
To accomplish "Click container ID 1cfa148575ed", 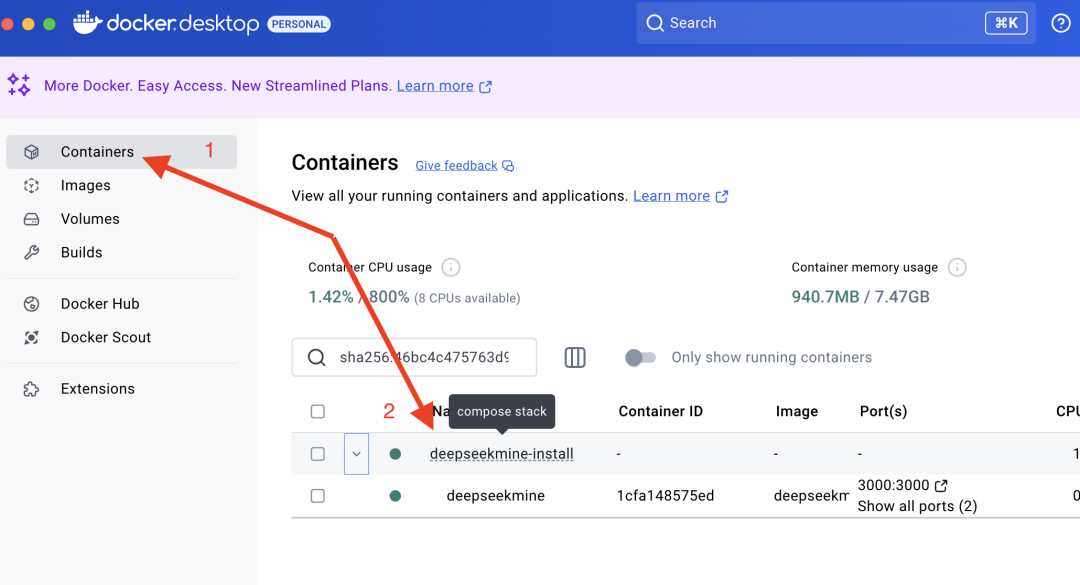I will point(665,496).
